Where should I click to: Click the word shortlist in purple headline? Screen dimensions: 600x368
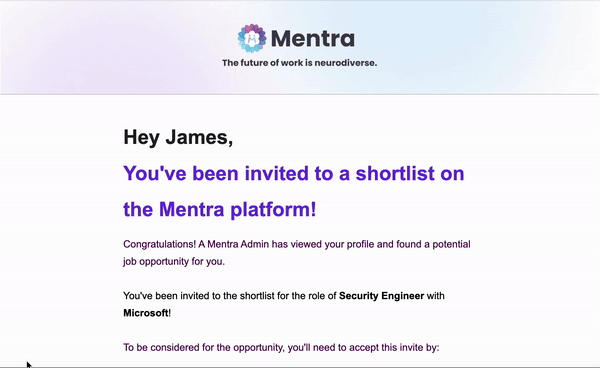point(396,173)
